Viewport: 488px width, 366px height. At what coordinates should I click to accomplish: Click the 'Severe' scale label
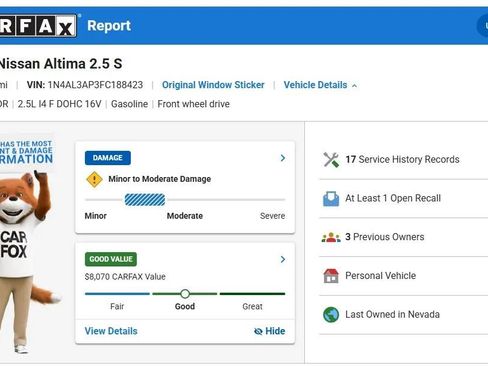click(272, 216)
